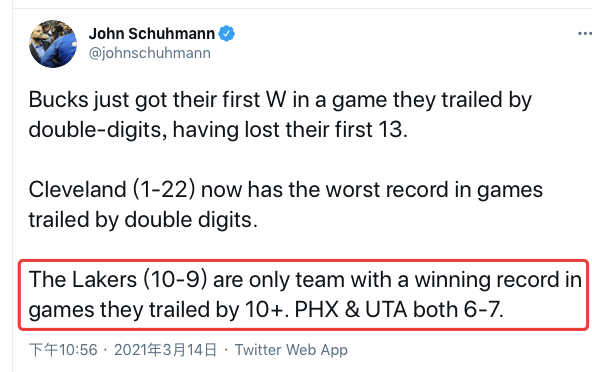
Task: Click the line "trailed by double digits."
Action: [x=143, y=219]
